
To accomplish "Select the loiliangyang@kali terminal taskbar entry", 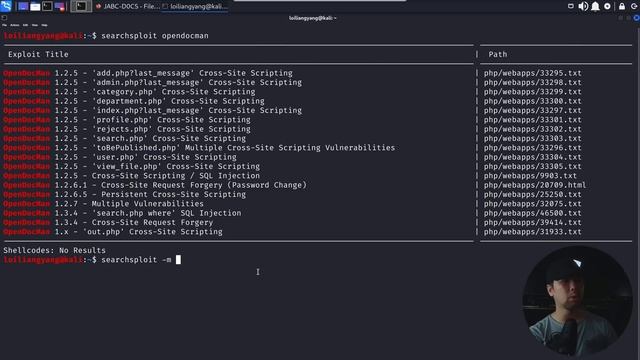I will 195,6.
